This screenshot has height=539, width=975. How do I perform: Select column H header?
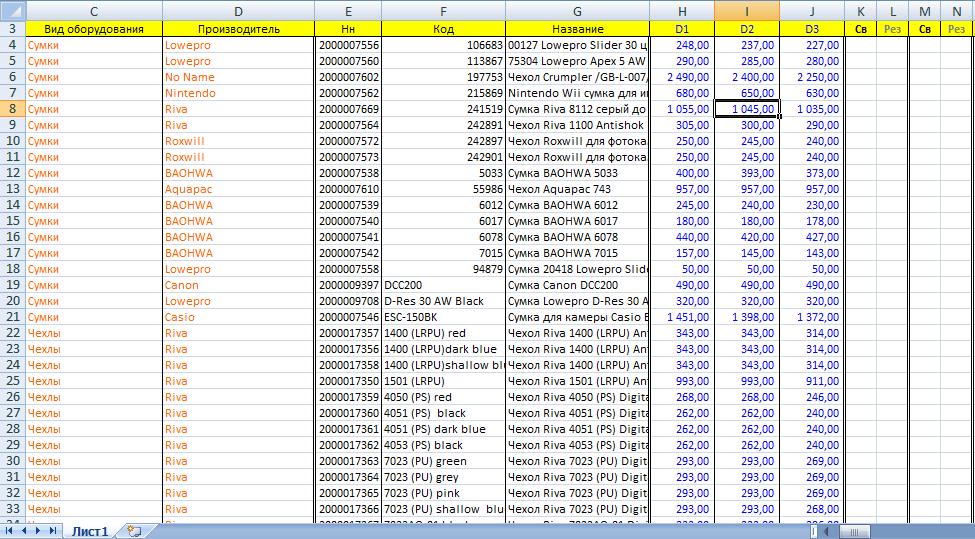[682, 11]
